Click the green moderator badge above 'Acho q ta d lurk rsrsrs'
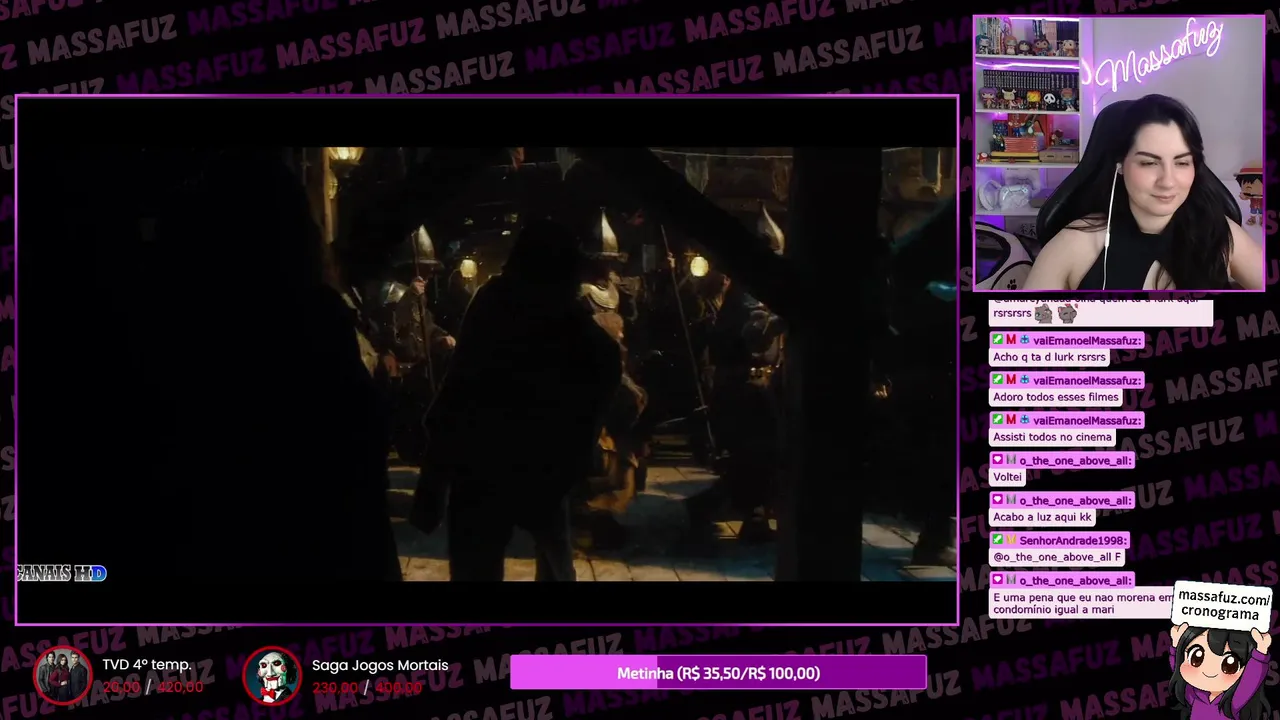 pyautogui.click(x=998, y=340)
